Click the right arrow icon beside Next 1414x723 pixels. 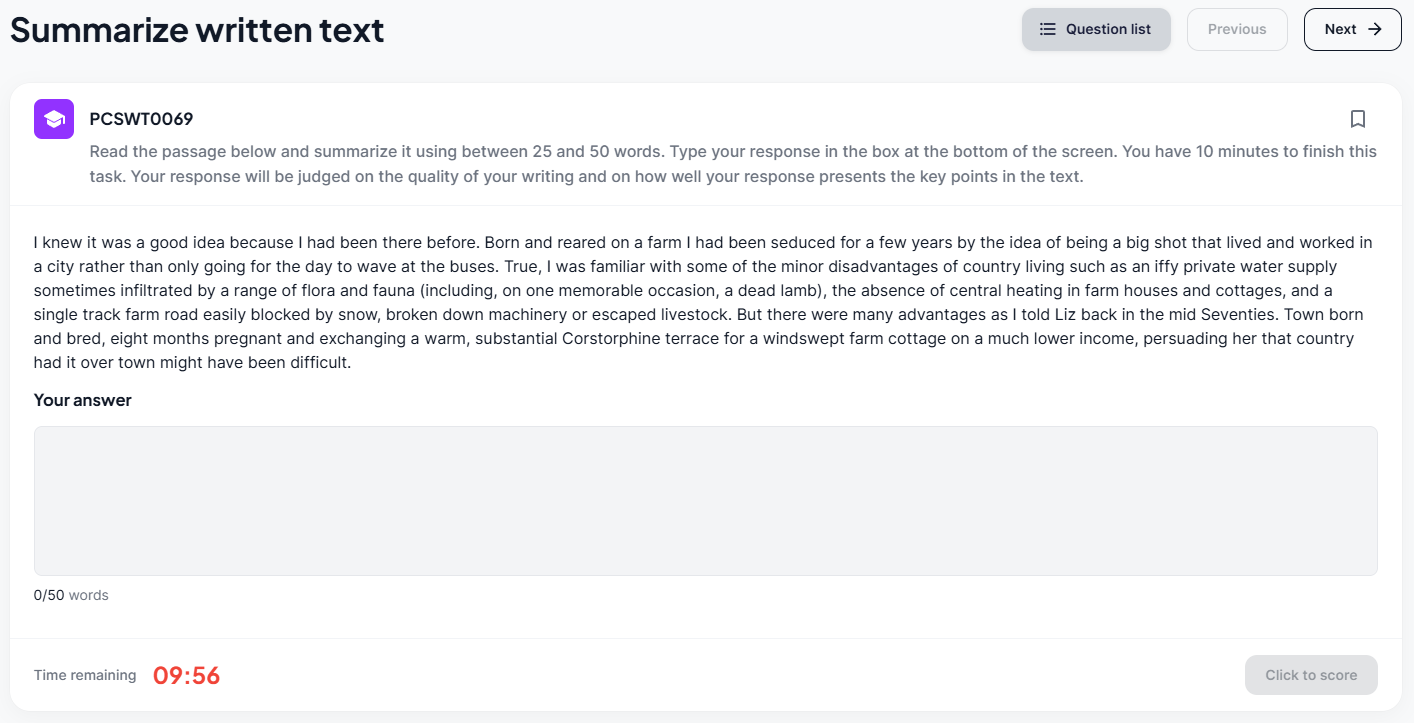coord(1375,29)
